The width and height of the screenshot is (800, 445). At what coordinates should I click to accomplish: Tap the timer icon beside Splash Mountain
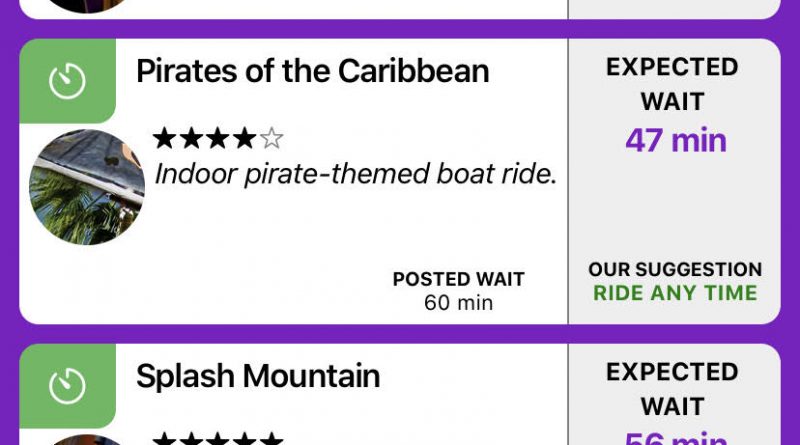(x=67, y=386)
